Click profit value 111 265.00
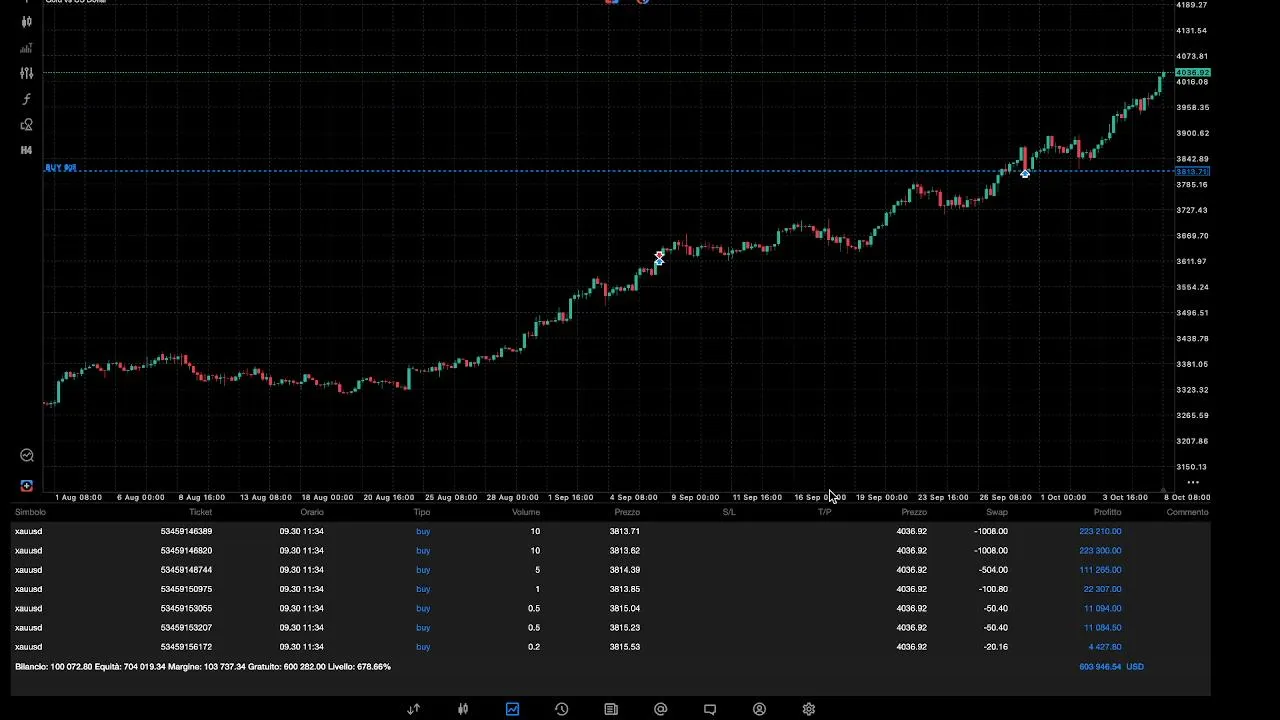The image size is (1280, 720). (x=1101, y=570)
